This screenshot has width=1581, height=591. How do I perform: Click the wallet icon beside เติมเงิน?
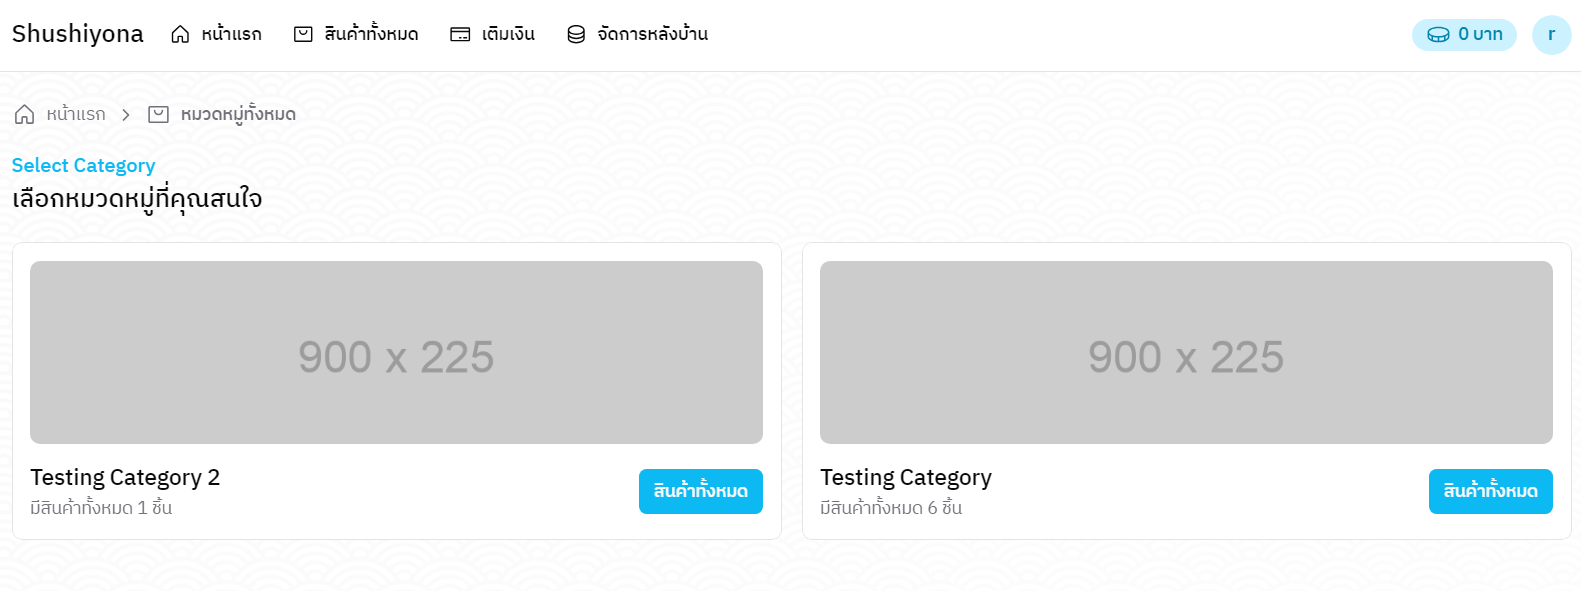[x=459, y=33]
